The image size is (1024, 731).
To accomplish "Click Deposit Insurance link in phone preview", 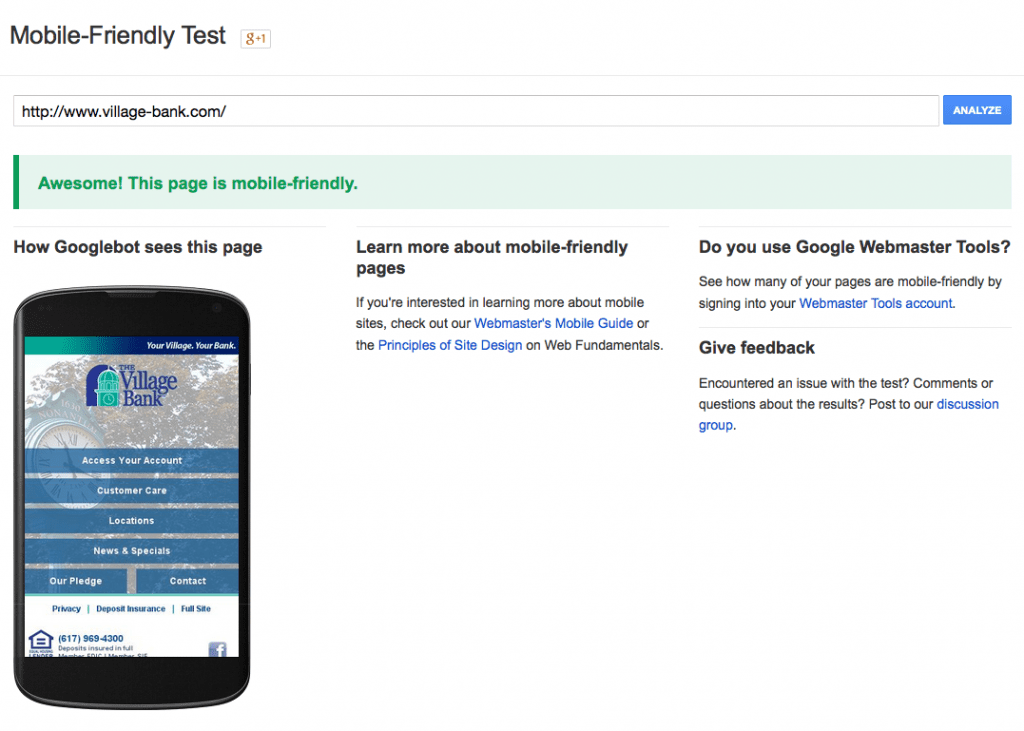I will click(131, 609).
